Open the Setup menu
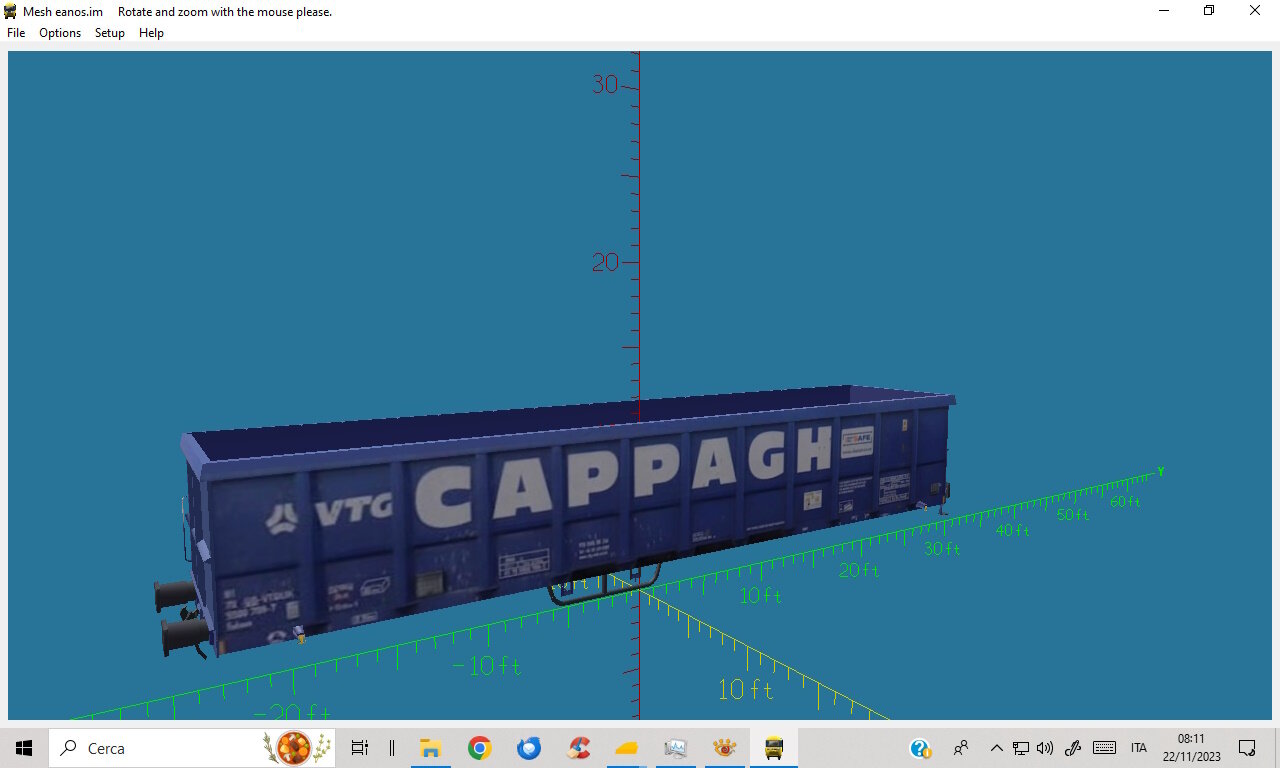The height and width of the screenshot is (768, 1280). (x=110, y=33)
